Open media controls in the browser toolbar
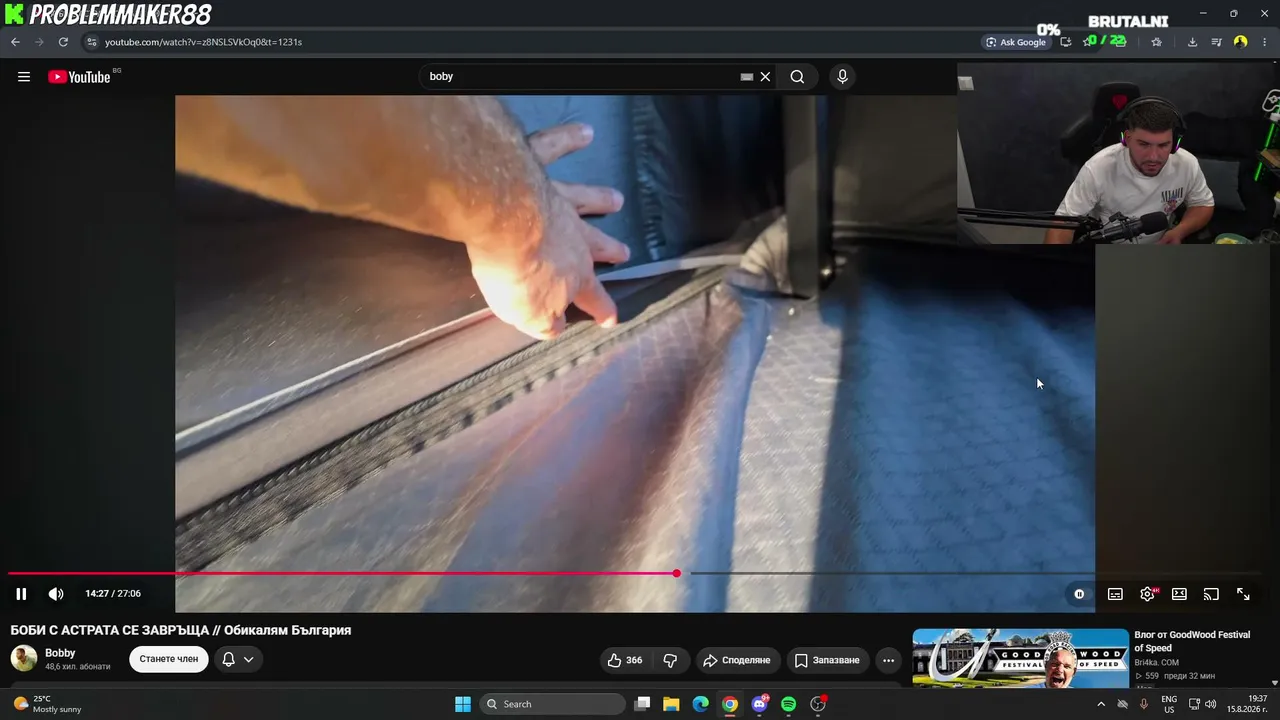The height and width of the screenshot is (720, 1280). 1217,42
